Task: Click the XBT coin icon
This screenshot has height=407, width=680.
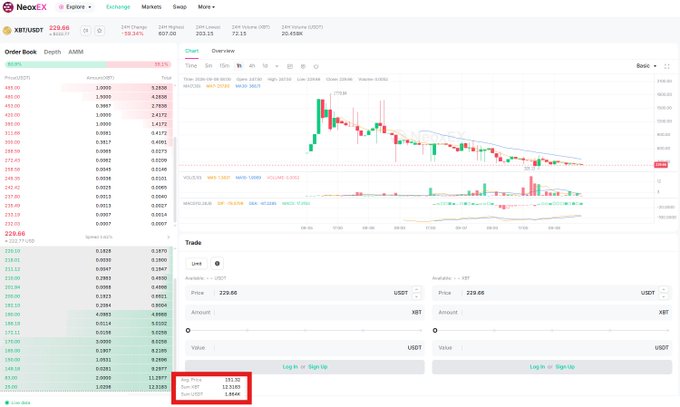Action: click(7, 30)
